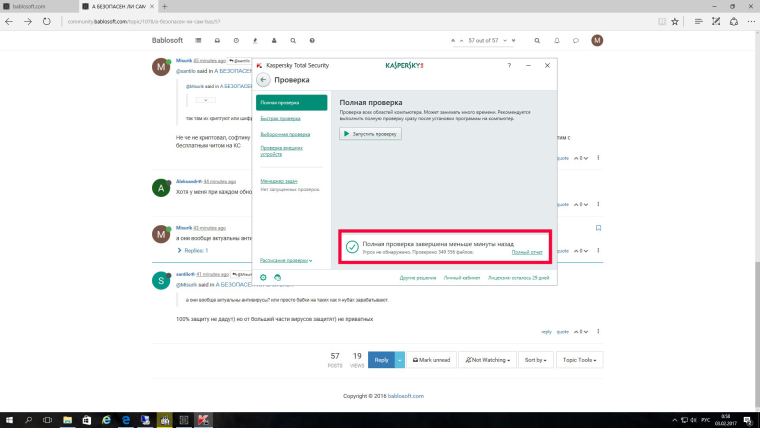
Task: Open Другие решения link
Action: coord(418,278)
